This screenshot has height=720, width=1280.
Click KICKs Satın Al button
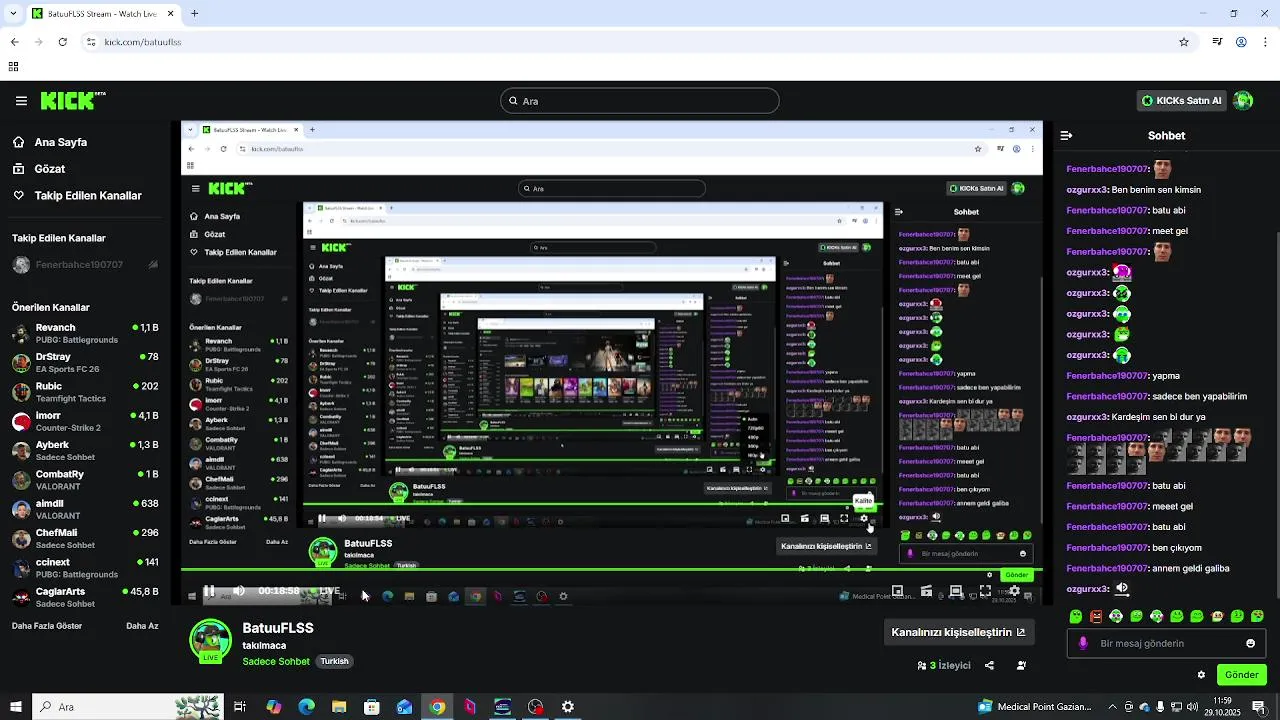pos(1182,101)
